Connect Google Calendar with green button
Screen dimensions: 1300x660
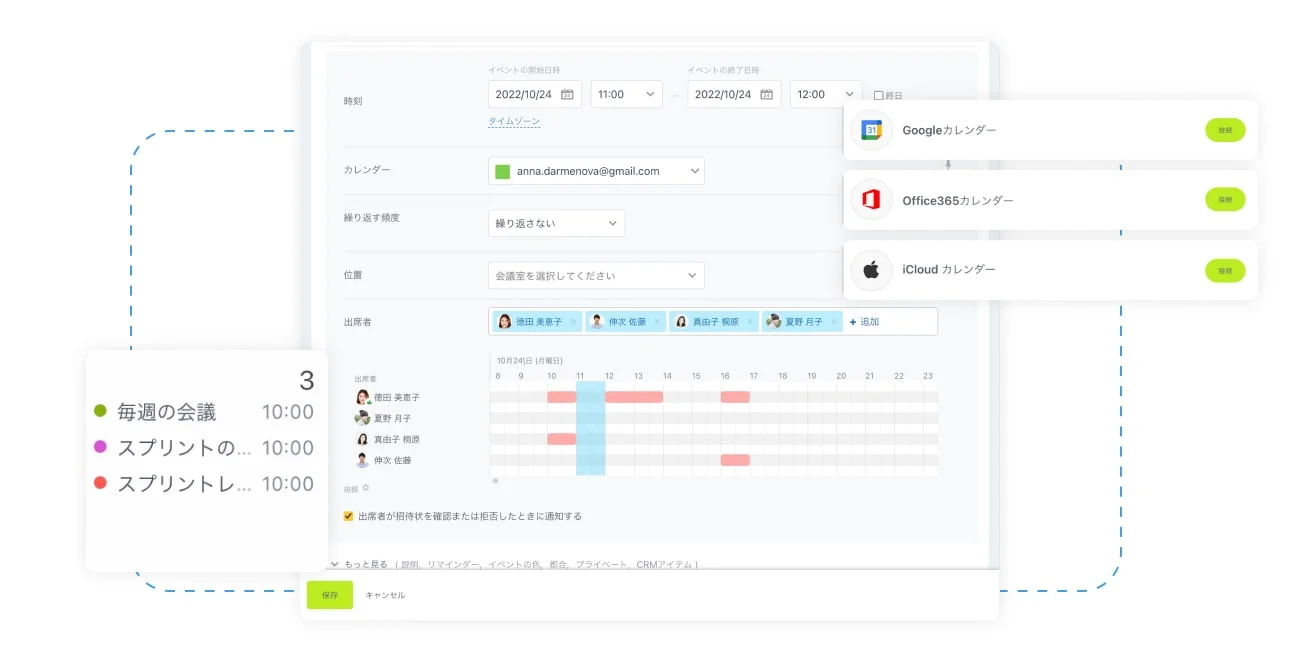1225,130
